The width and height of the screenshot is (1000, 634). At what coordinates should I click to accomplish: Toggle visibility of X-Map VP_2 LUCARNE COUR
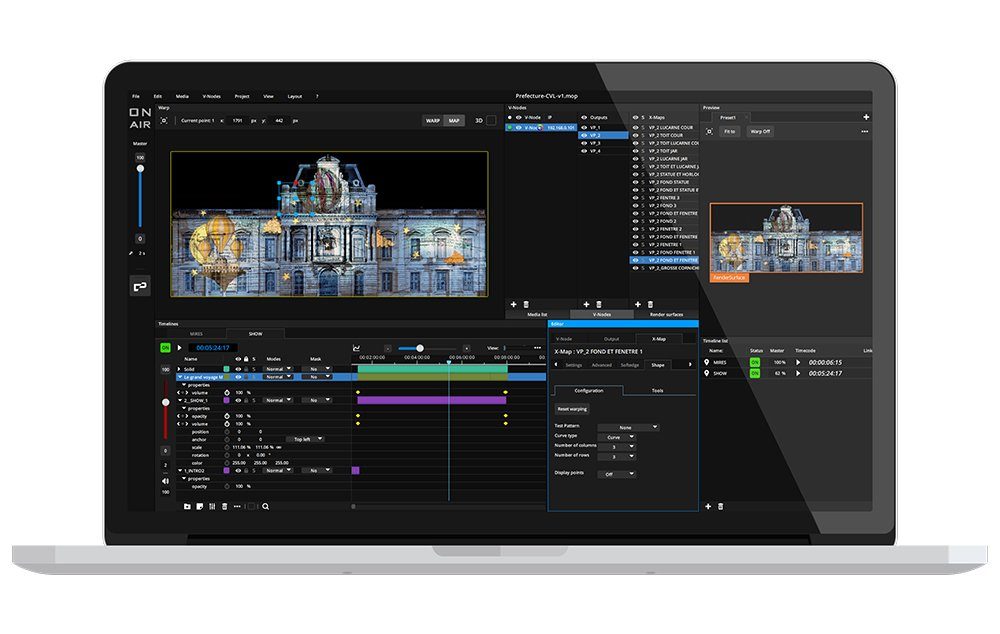tap(635, 128)
